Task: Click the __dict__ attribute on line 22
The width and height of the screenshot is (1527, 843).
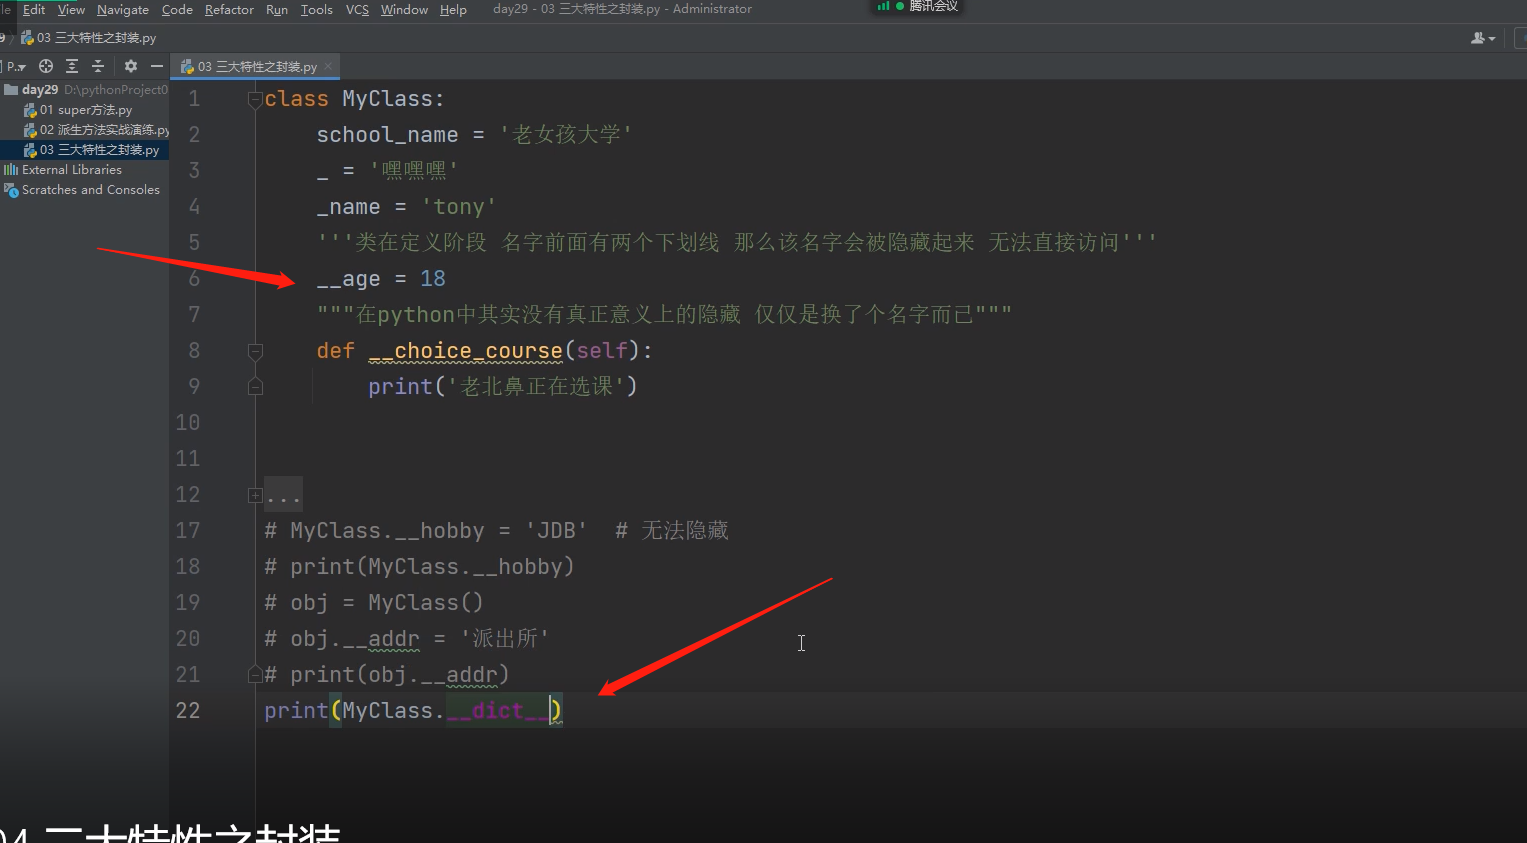Action: [497, 711]
